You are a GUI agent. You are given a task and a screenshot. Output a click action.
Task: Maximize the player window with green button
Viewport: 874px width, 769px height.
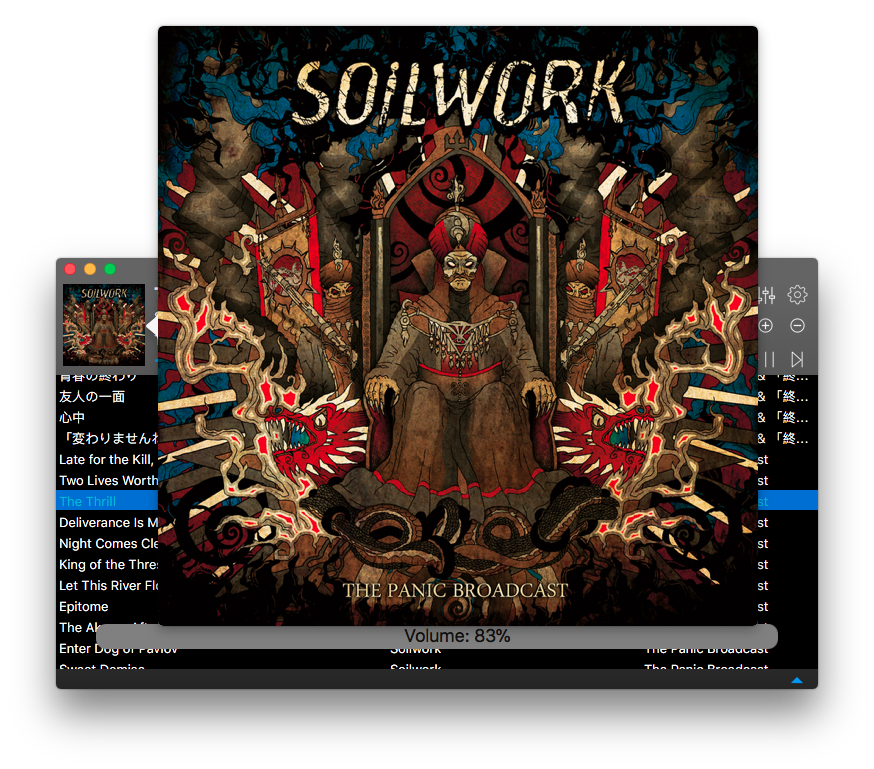[x=110, y=269]
